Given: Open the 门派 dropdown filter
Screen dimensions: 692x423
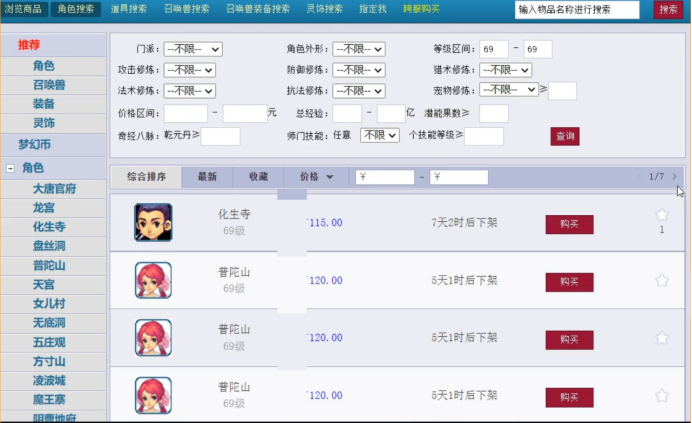Looking at the screenshot, I should click(x=192, y=49).
